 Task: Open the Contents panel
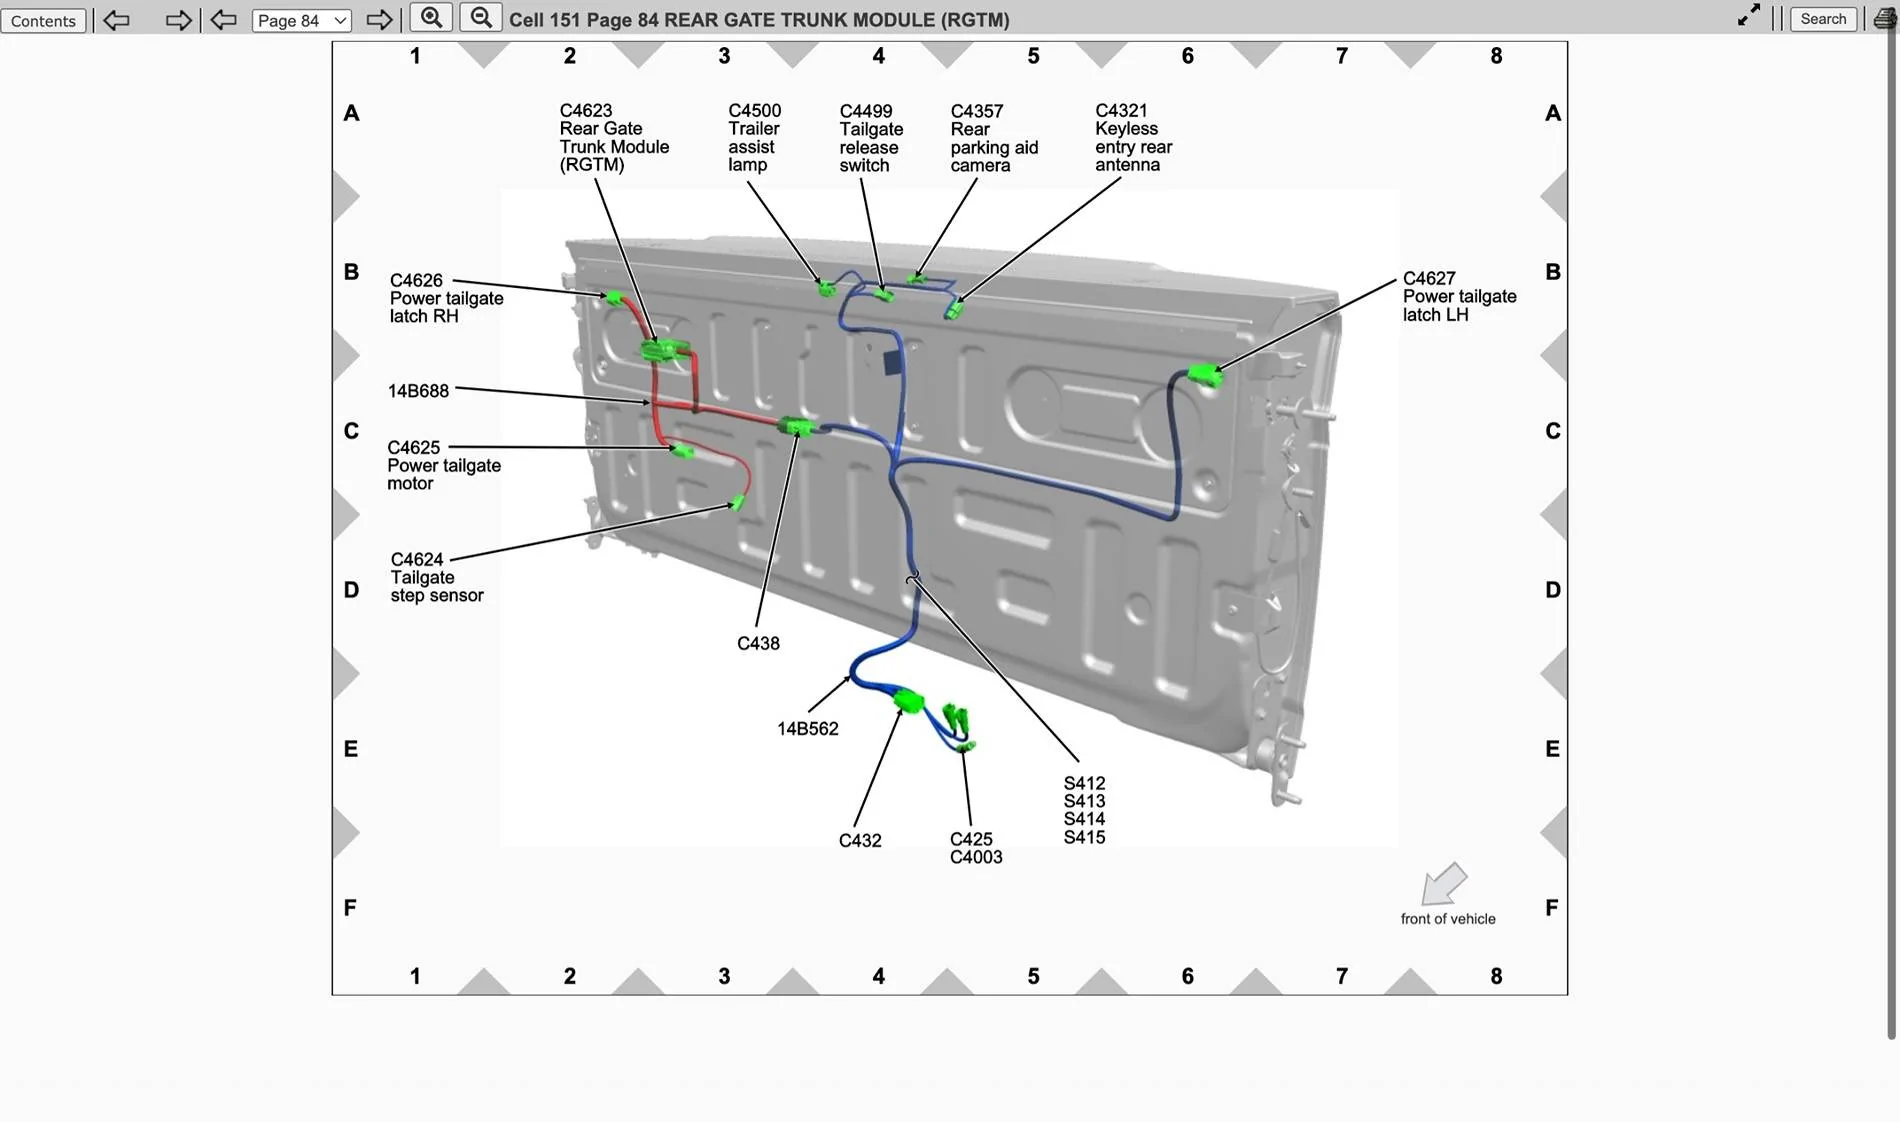pyautogui.click(x=43, y=20)
